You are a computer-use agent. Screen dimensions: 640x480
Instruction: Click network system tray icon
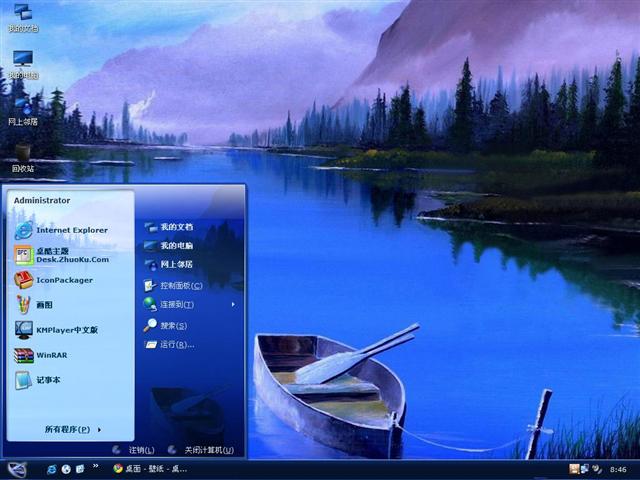(585, 469)
